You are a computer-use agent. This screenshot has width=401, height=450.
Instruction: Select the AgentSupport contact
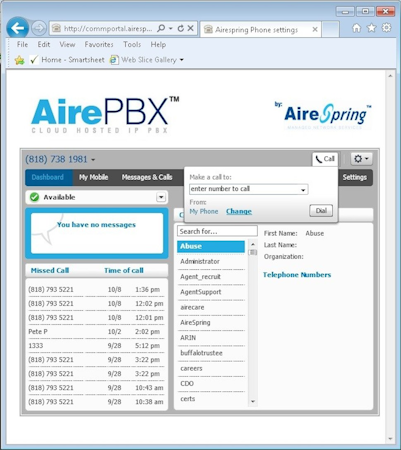(211, 292)
